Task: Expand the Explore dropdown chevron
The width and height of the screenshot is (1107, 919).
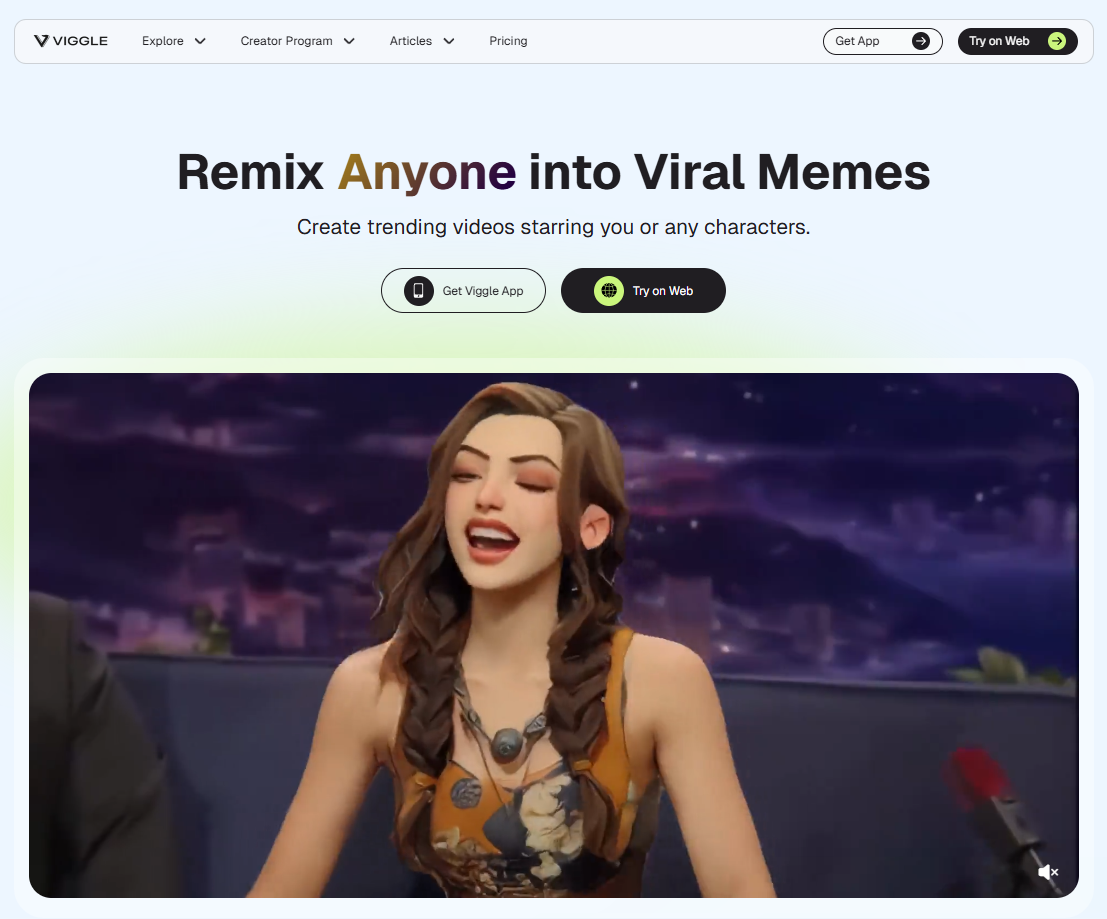Action: [x=200, y=41]
